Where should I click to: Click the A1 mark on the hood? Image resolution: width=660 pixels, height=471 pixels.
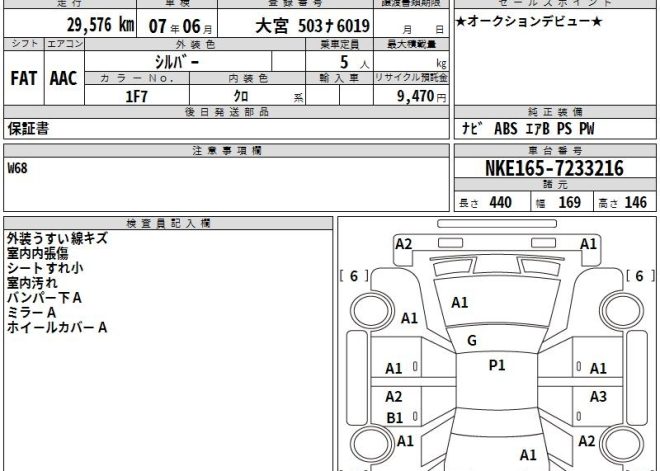[460, 302]
